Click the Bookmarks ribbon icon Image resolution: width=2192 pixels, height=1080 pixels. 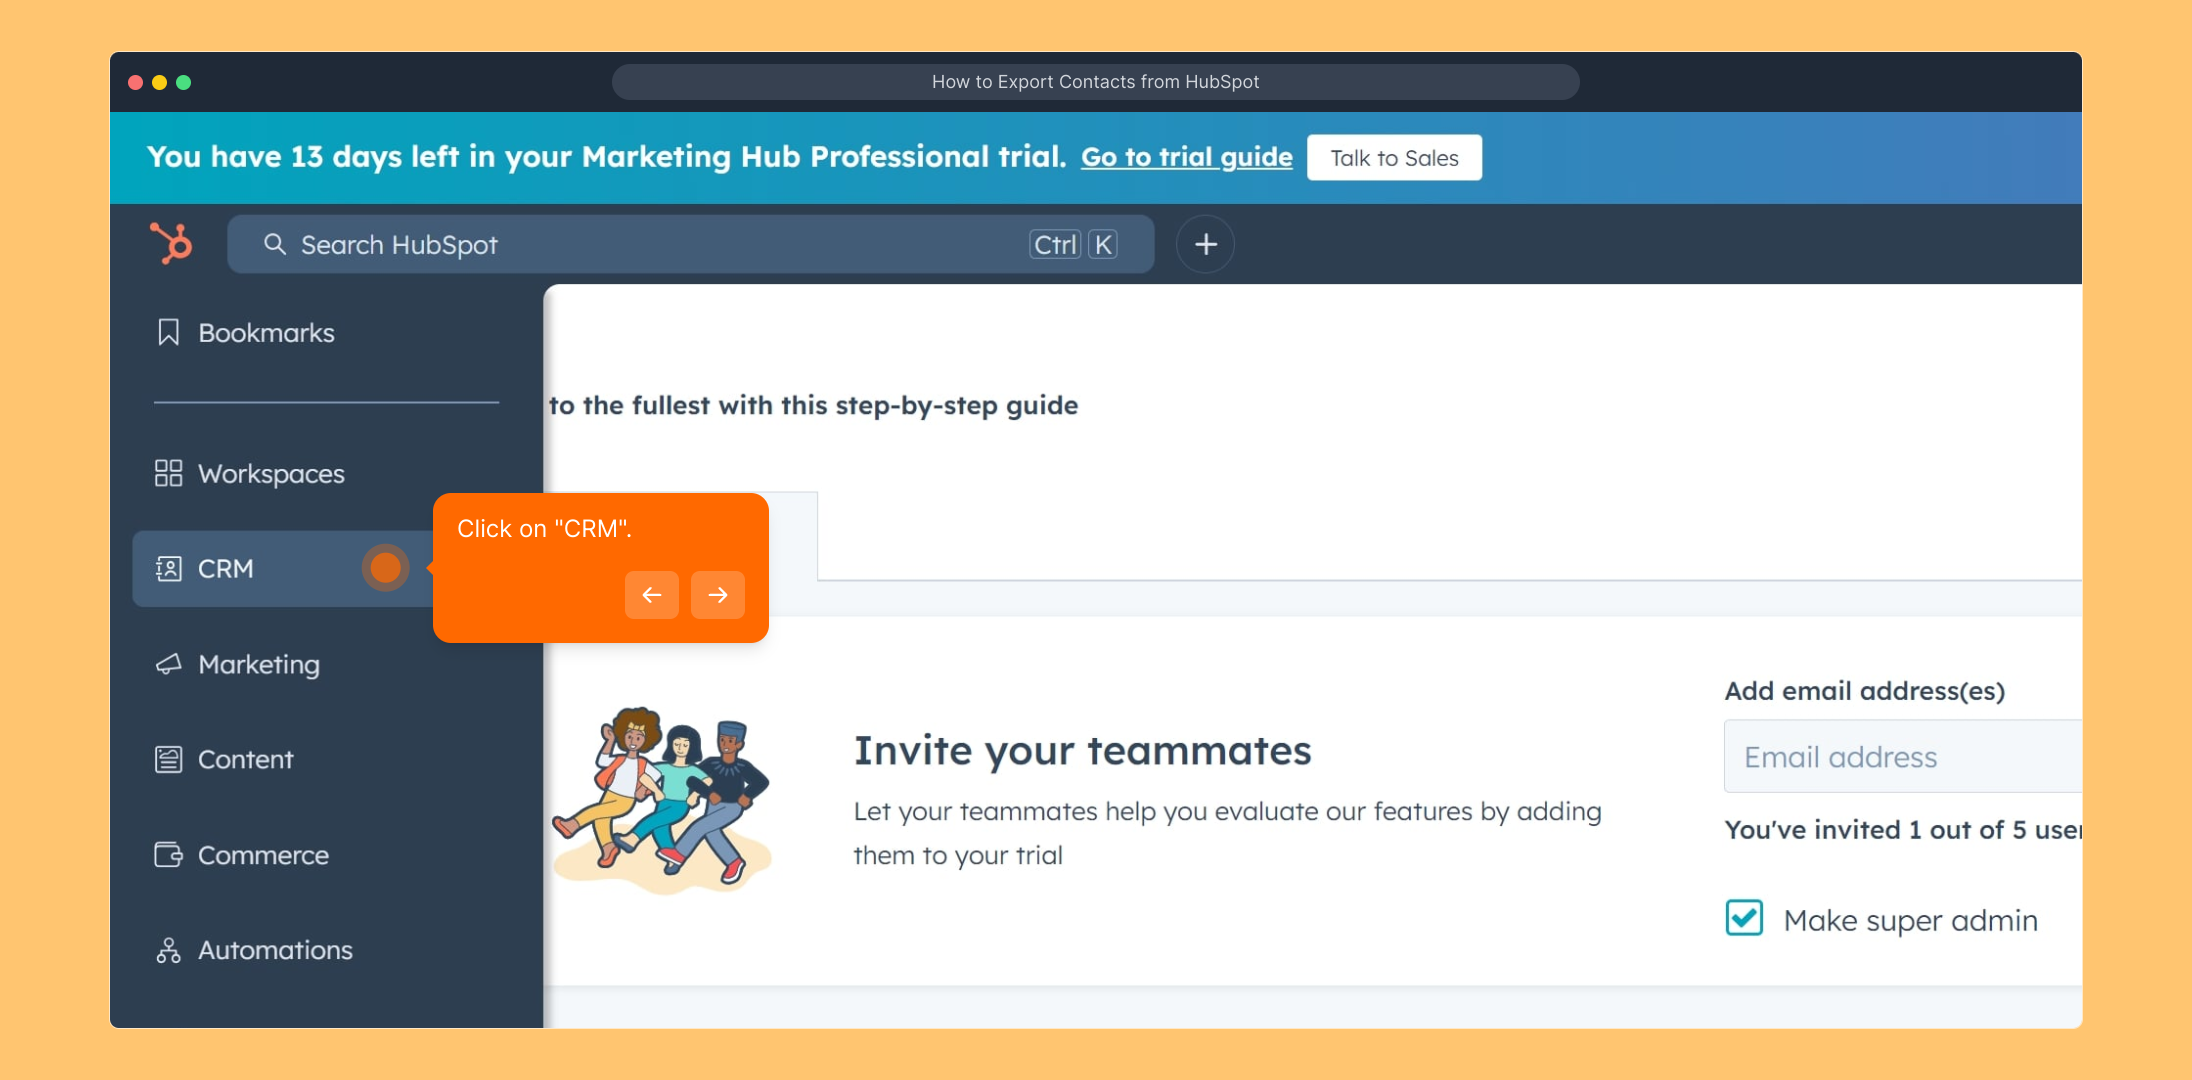point(168,332)
